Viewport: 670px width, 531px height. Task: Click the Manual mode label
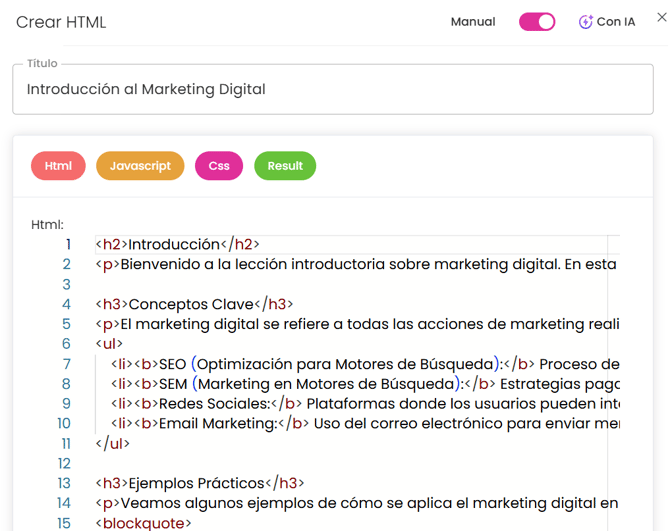click(x=473, y=22)
